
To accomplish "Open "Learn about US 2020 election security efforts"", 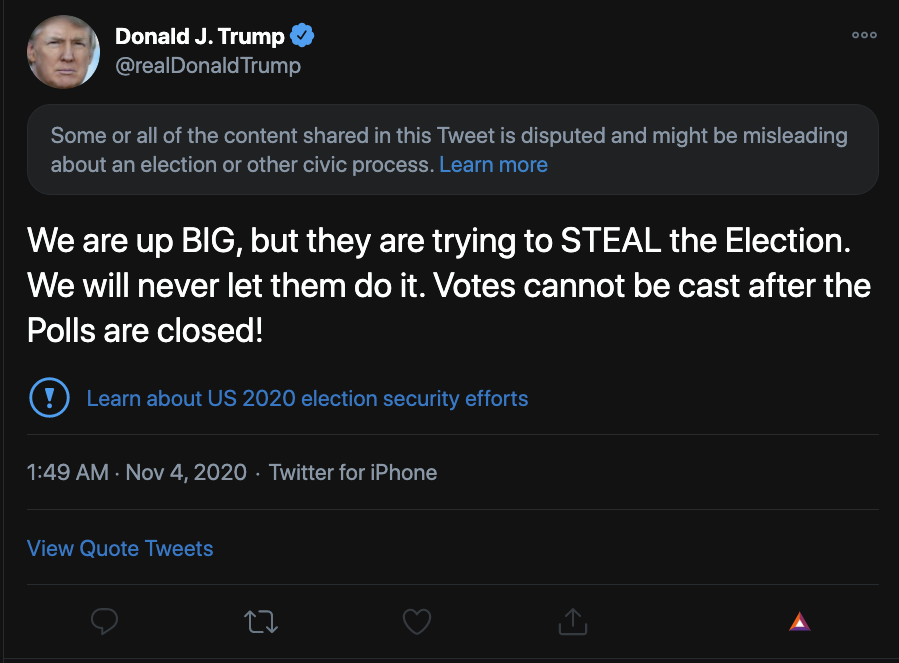I will point(307,399).
